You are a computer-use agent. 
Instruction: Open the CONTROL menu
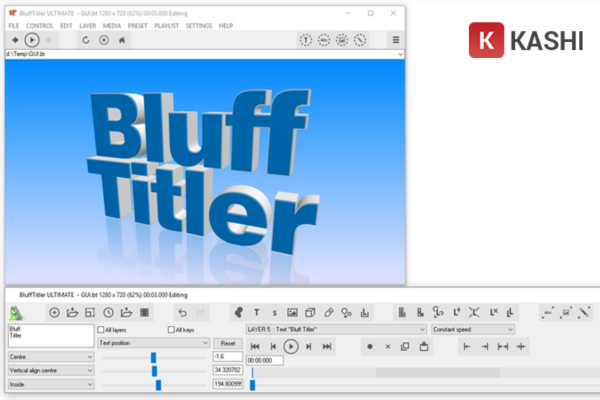(x=39, y=26)
